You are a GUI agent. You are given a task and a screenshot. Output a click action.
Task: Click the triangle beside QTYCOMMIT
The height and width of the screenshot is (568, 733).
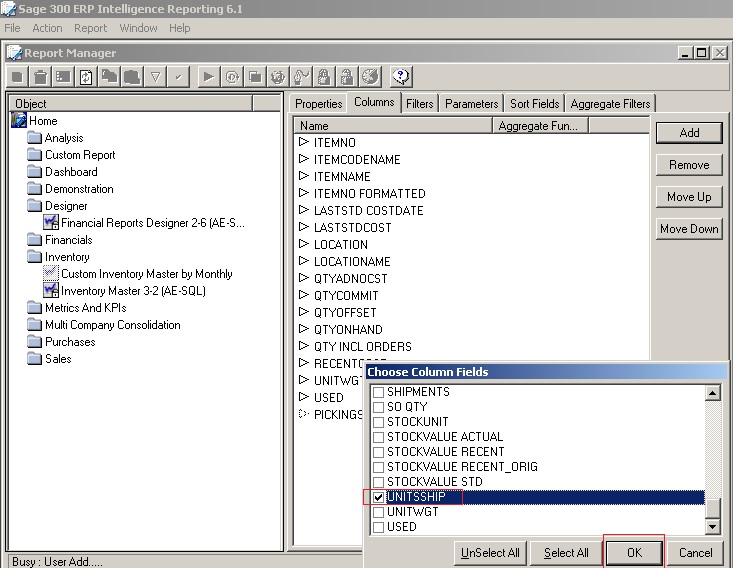[x=304, y=295]
